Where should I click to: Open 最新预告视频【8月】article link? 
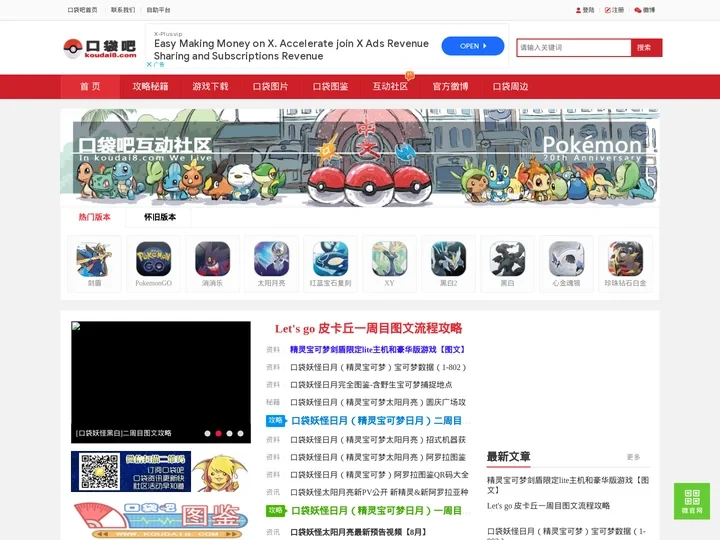359,532
